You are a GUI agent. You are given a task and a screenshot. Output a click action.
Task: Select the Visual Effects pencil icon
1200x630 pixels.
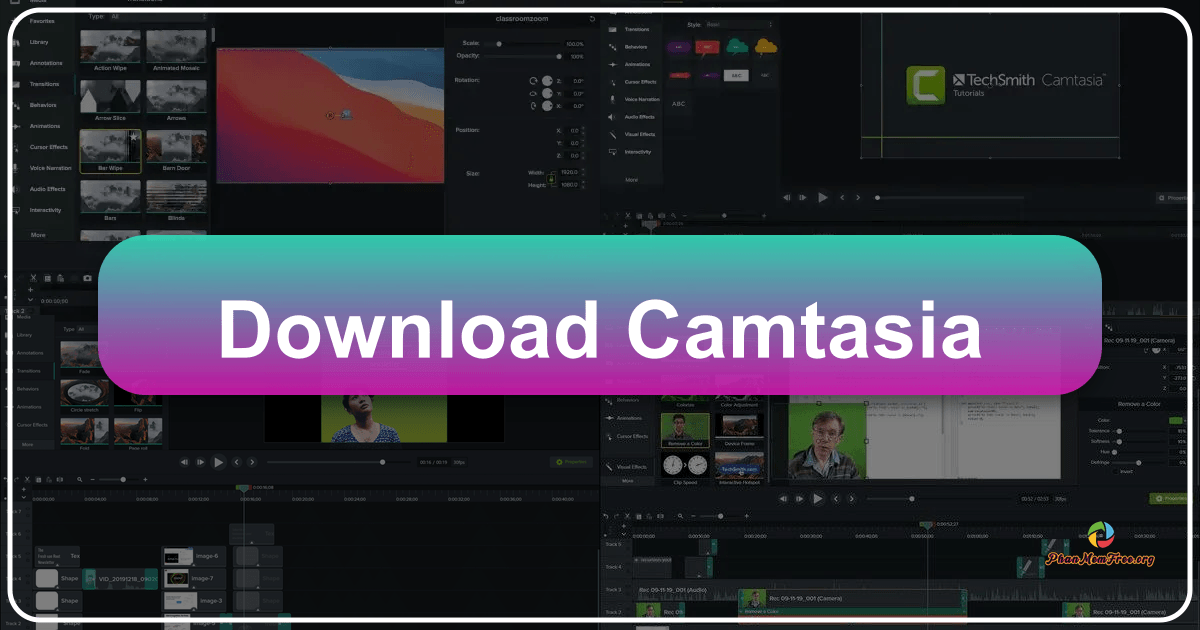click(x=611, y=134)
